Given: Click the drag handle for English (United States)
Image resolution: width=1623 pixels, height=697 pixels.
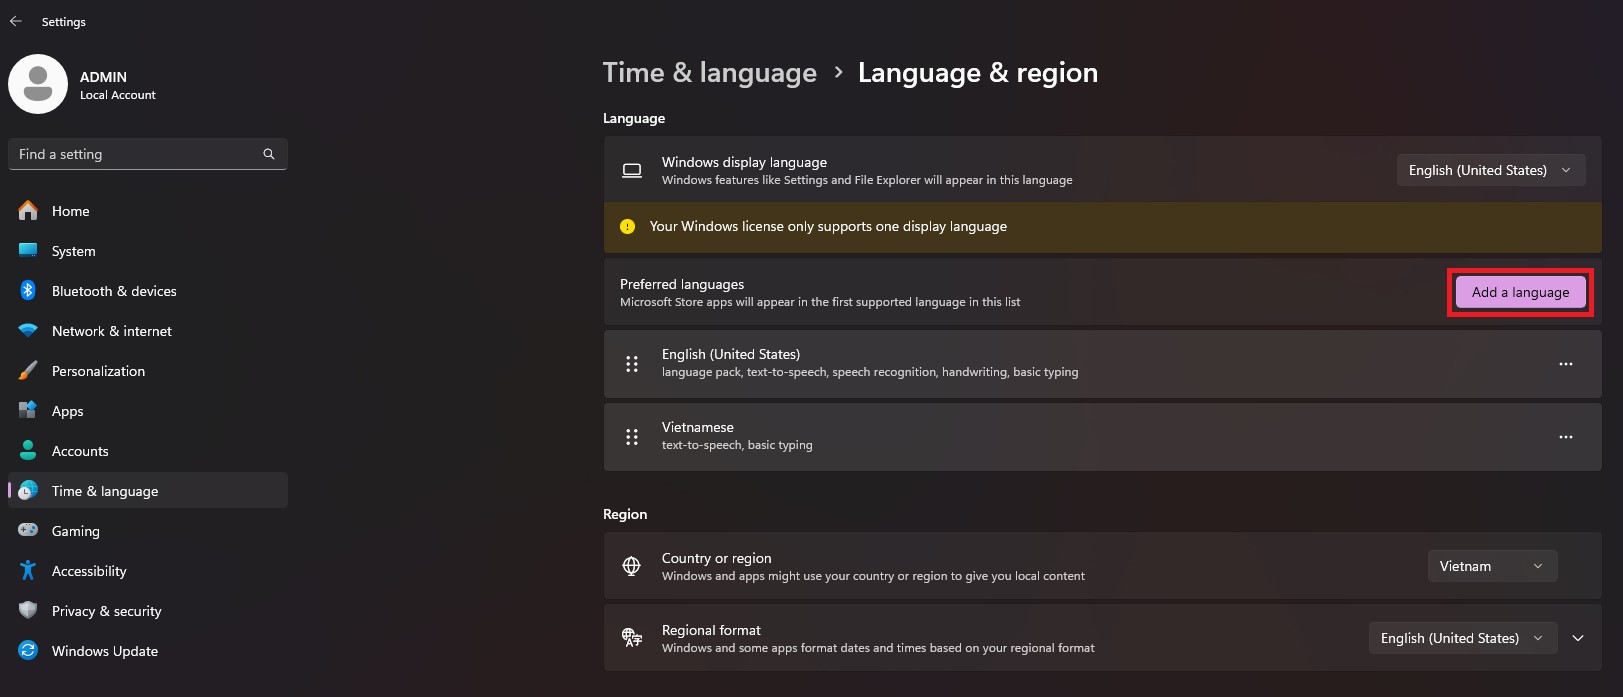Looking at the screenshot, I should pos(632,364).
